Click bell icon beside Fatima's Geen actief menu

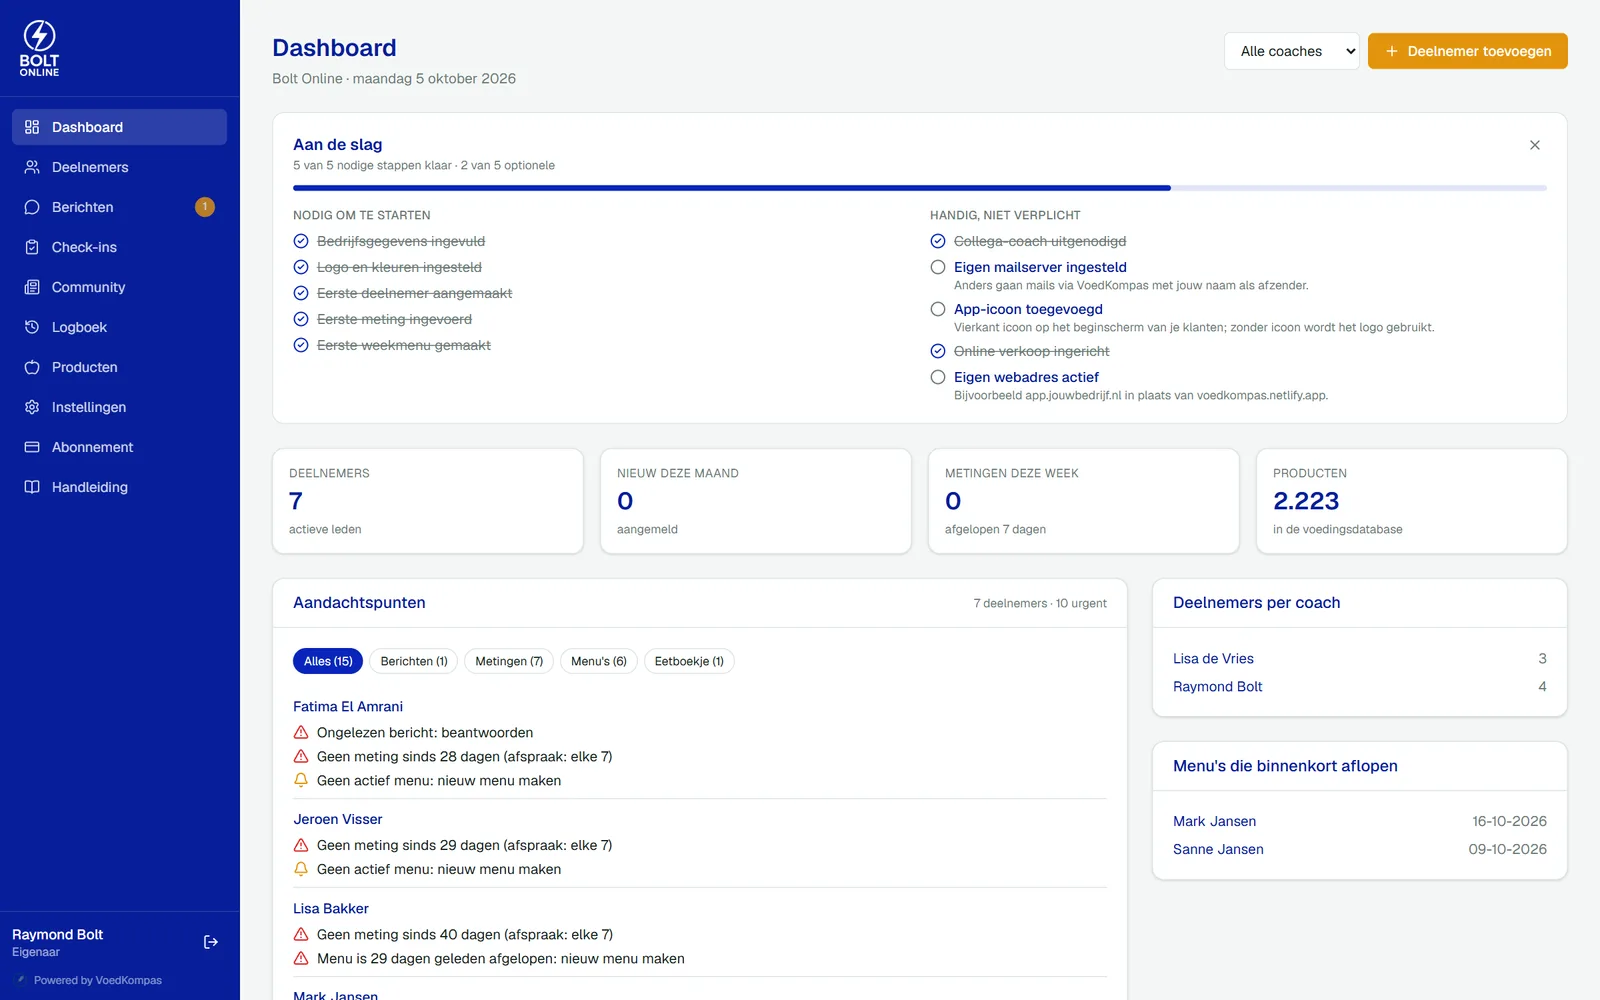[x=301, y=780]
